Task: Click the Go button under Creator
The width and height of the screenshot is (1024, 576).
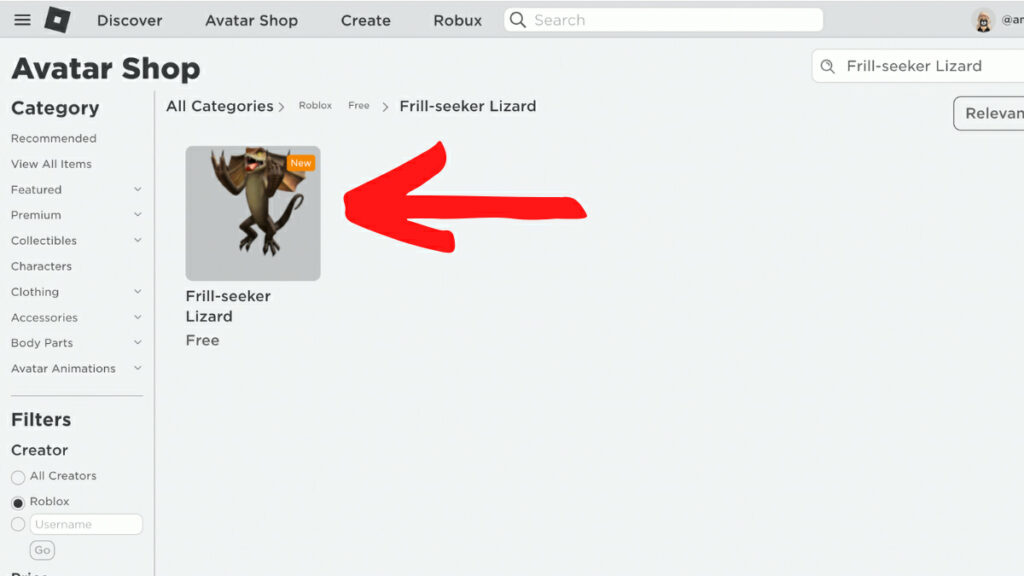Action: point(42,550)
